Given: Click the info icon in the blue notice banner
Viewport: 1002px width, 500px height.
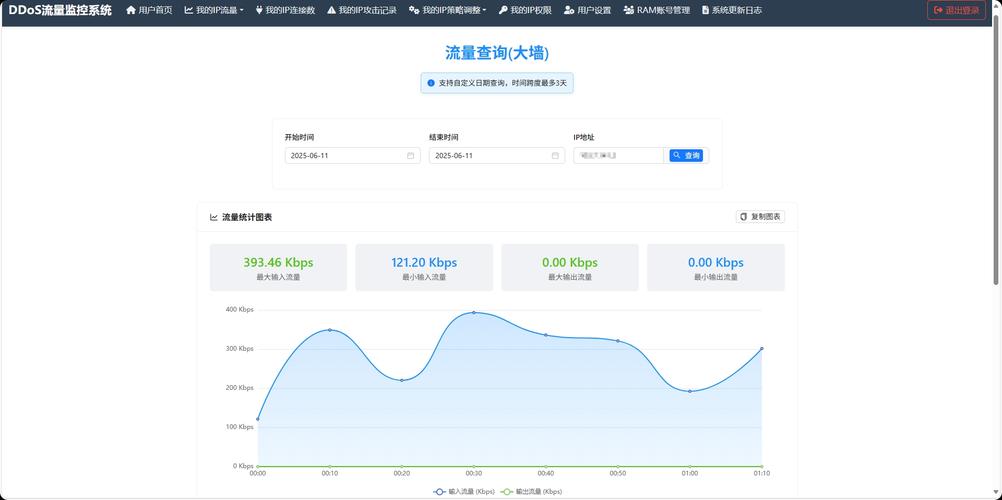Looking at the screenshot, I should pos(431,83).
